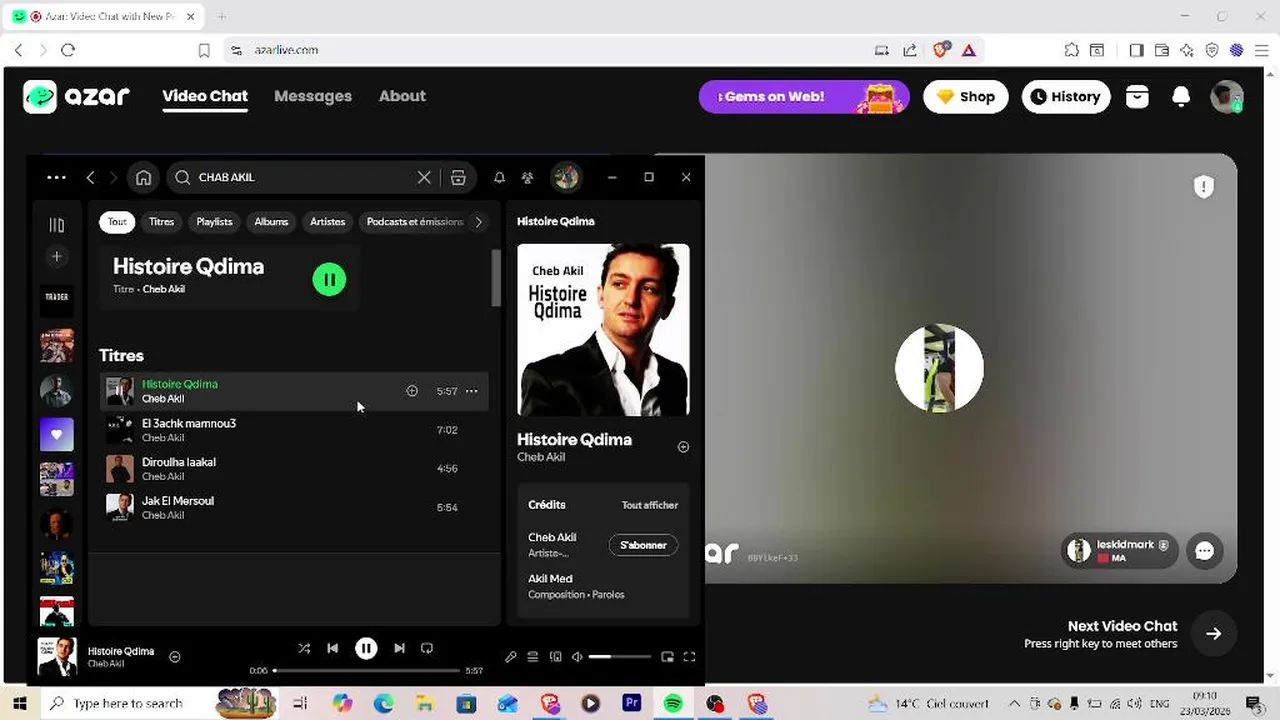Viewport: 1280px width, 720px height.
Task: Open Azar History button
Action: point(1065,97)
